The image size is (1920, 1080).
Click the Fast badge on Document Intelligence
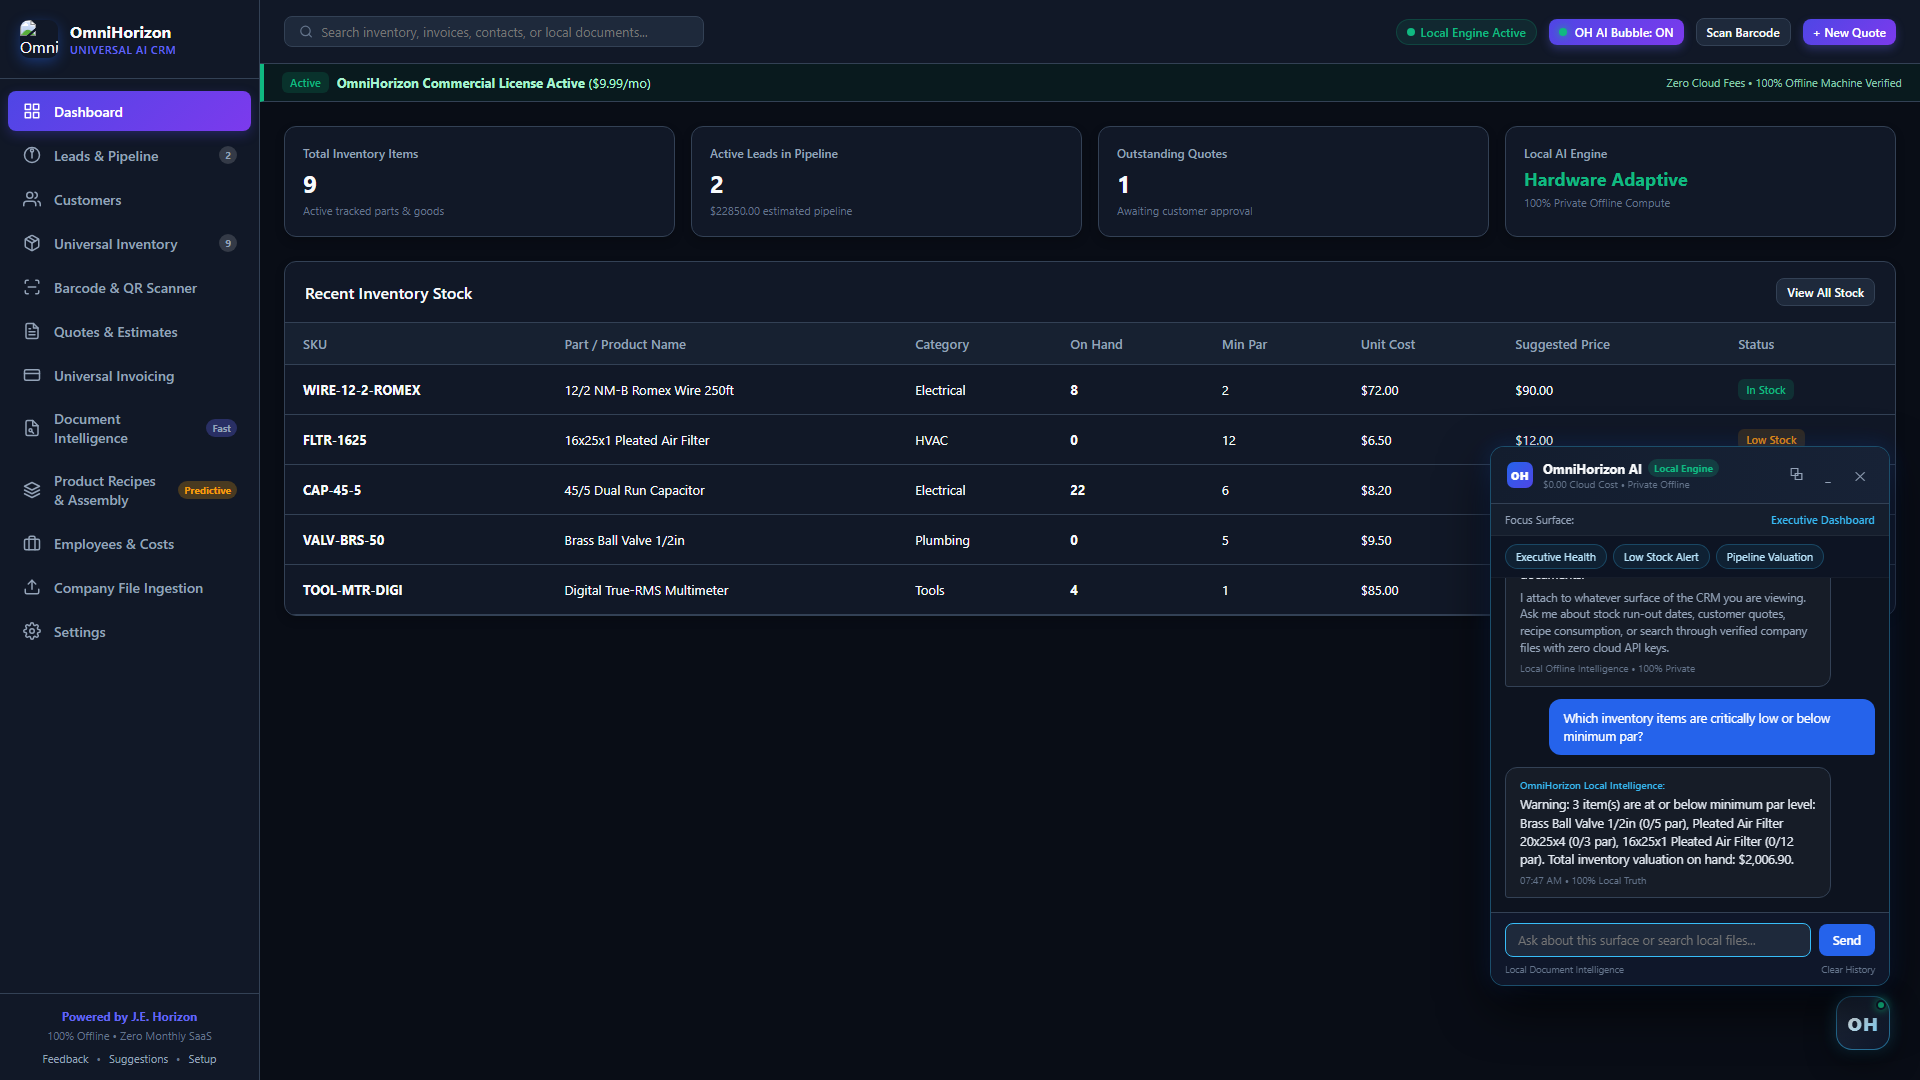221,428
